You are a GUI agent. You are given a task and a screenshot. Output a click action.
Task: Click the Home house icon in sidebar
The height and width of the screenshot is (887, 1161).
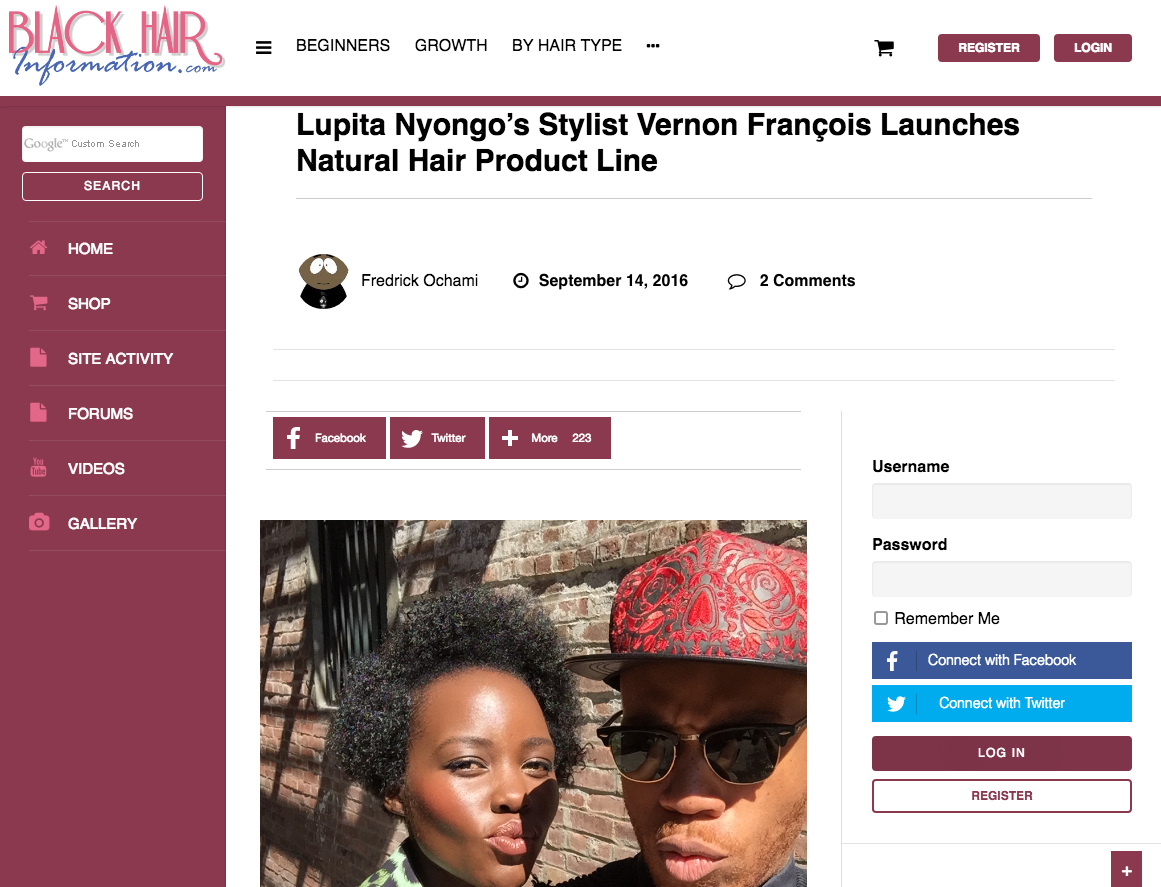[x=39, y=248]
